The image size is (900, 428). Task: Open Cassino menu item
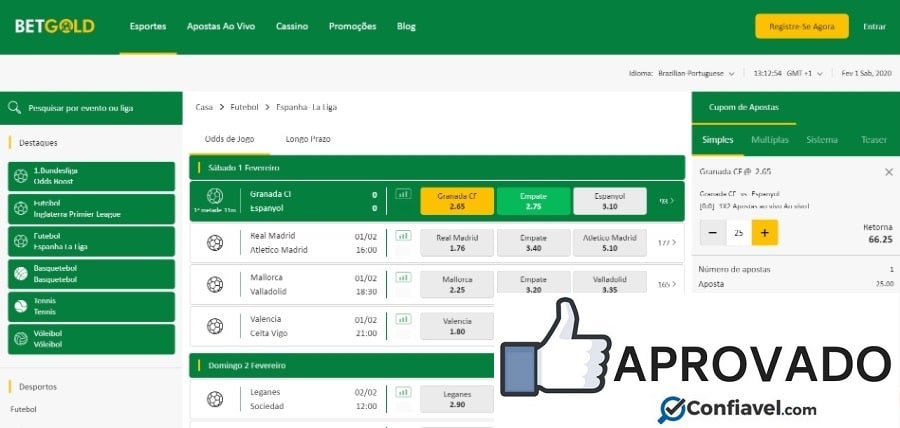coord(292,26)
